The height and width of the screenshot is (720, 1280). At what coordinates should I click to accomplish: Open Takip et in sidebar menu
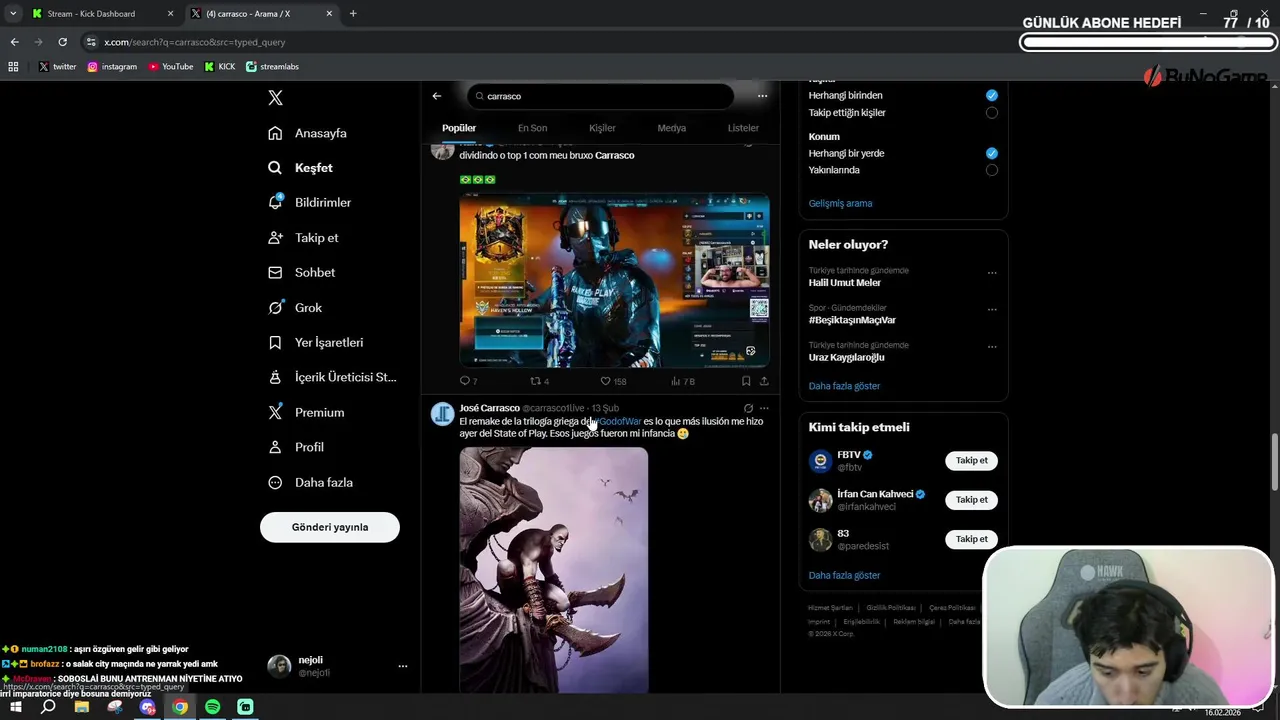(x=304, y=238)
